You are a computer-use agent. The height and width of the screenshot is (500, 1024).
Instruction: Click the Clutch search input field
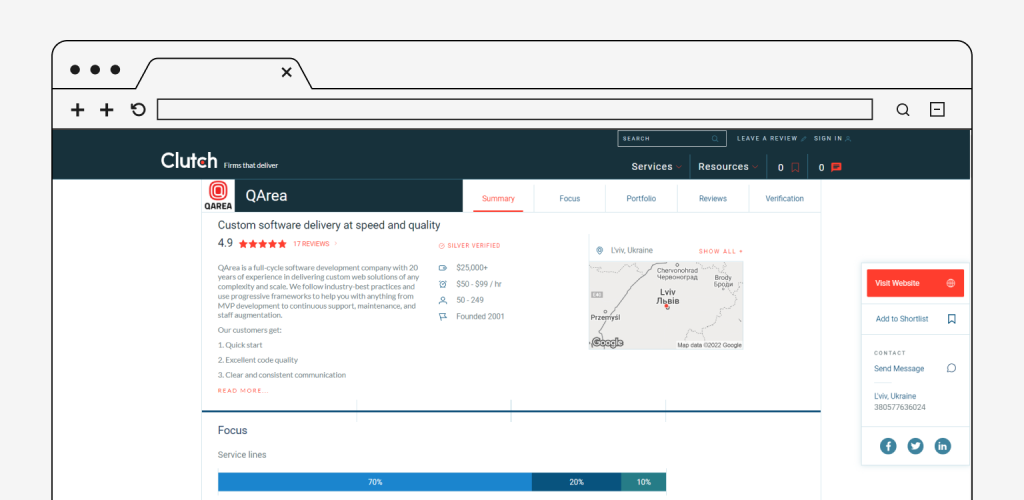[665, 139]
